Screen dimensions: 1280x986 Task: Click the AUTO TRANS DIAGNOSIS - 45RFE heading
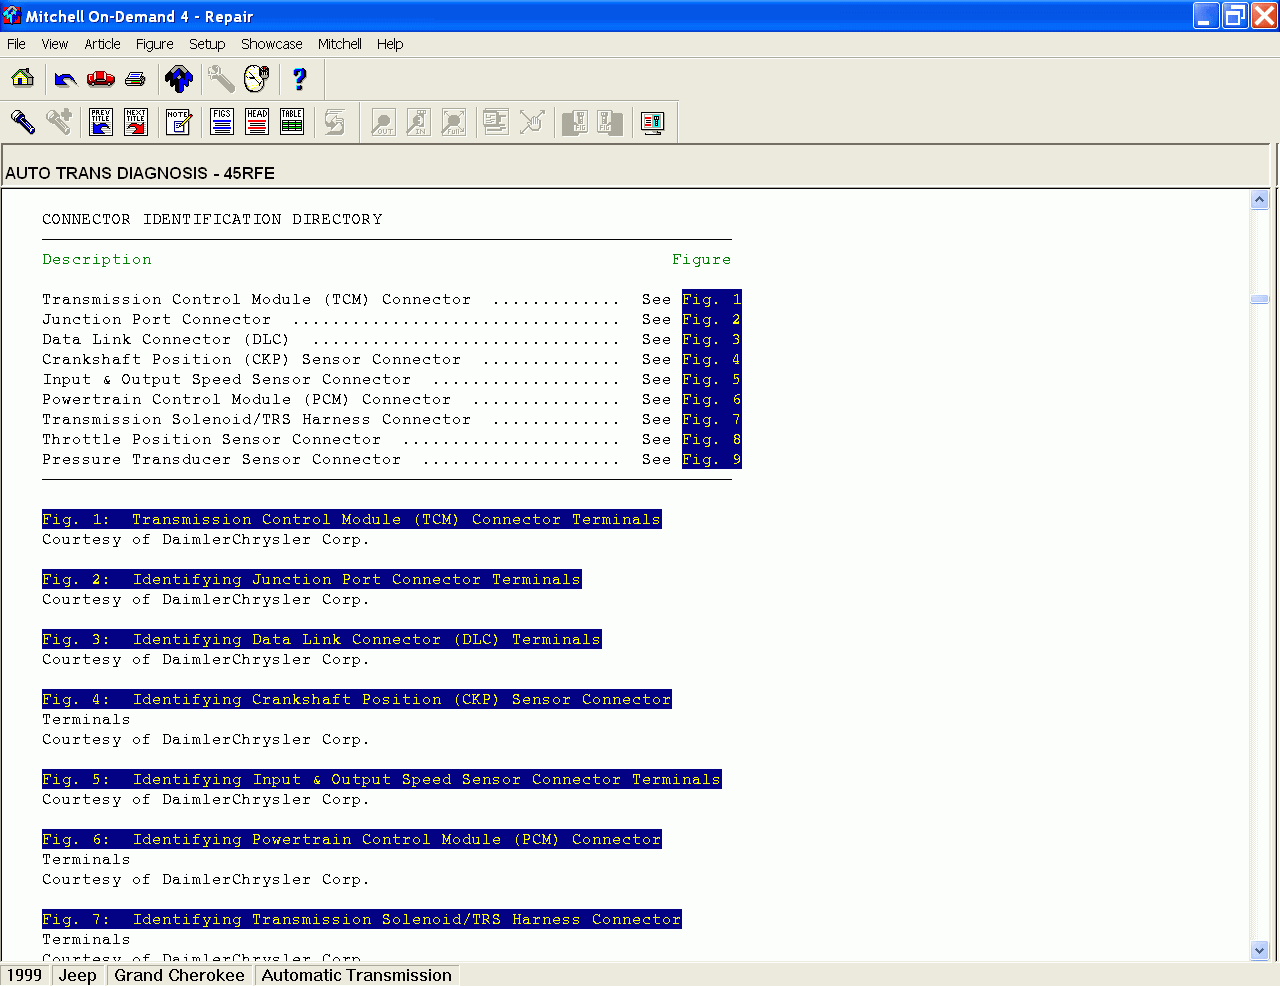click(140, 173)
